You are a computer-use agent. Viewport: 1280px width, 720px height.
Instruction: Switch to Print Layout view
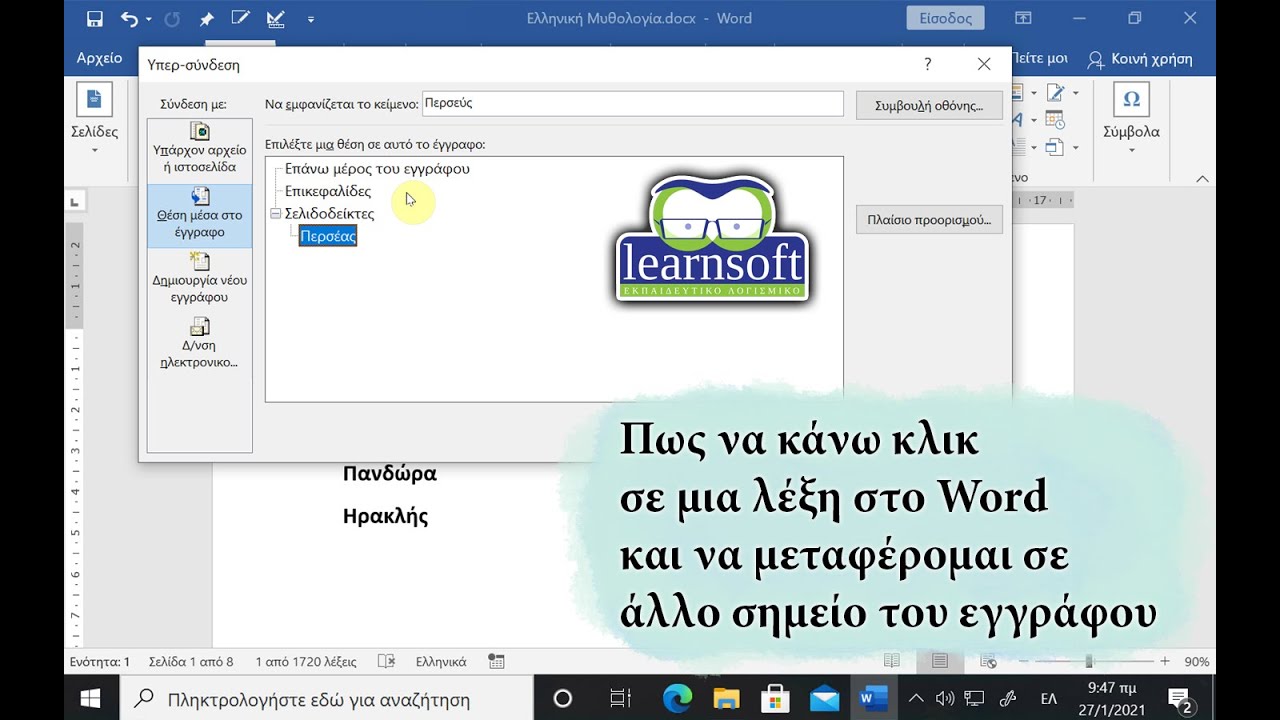940,662
